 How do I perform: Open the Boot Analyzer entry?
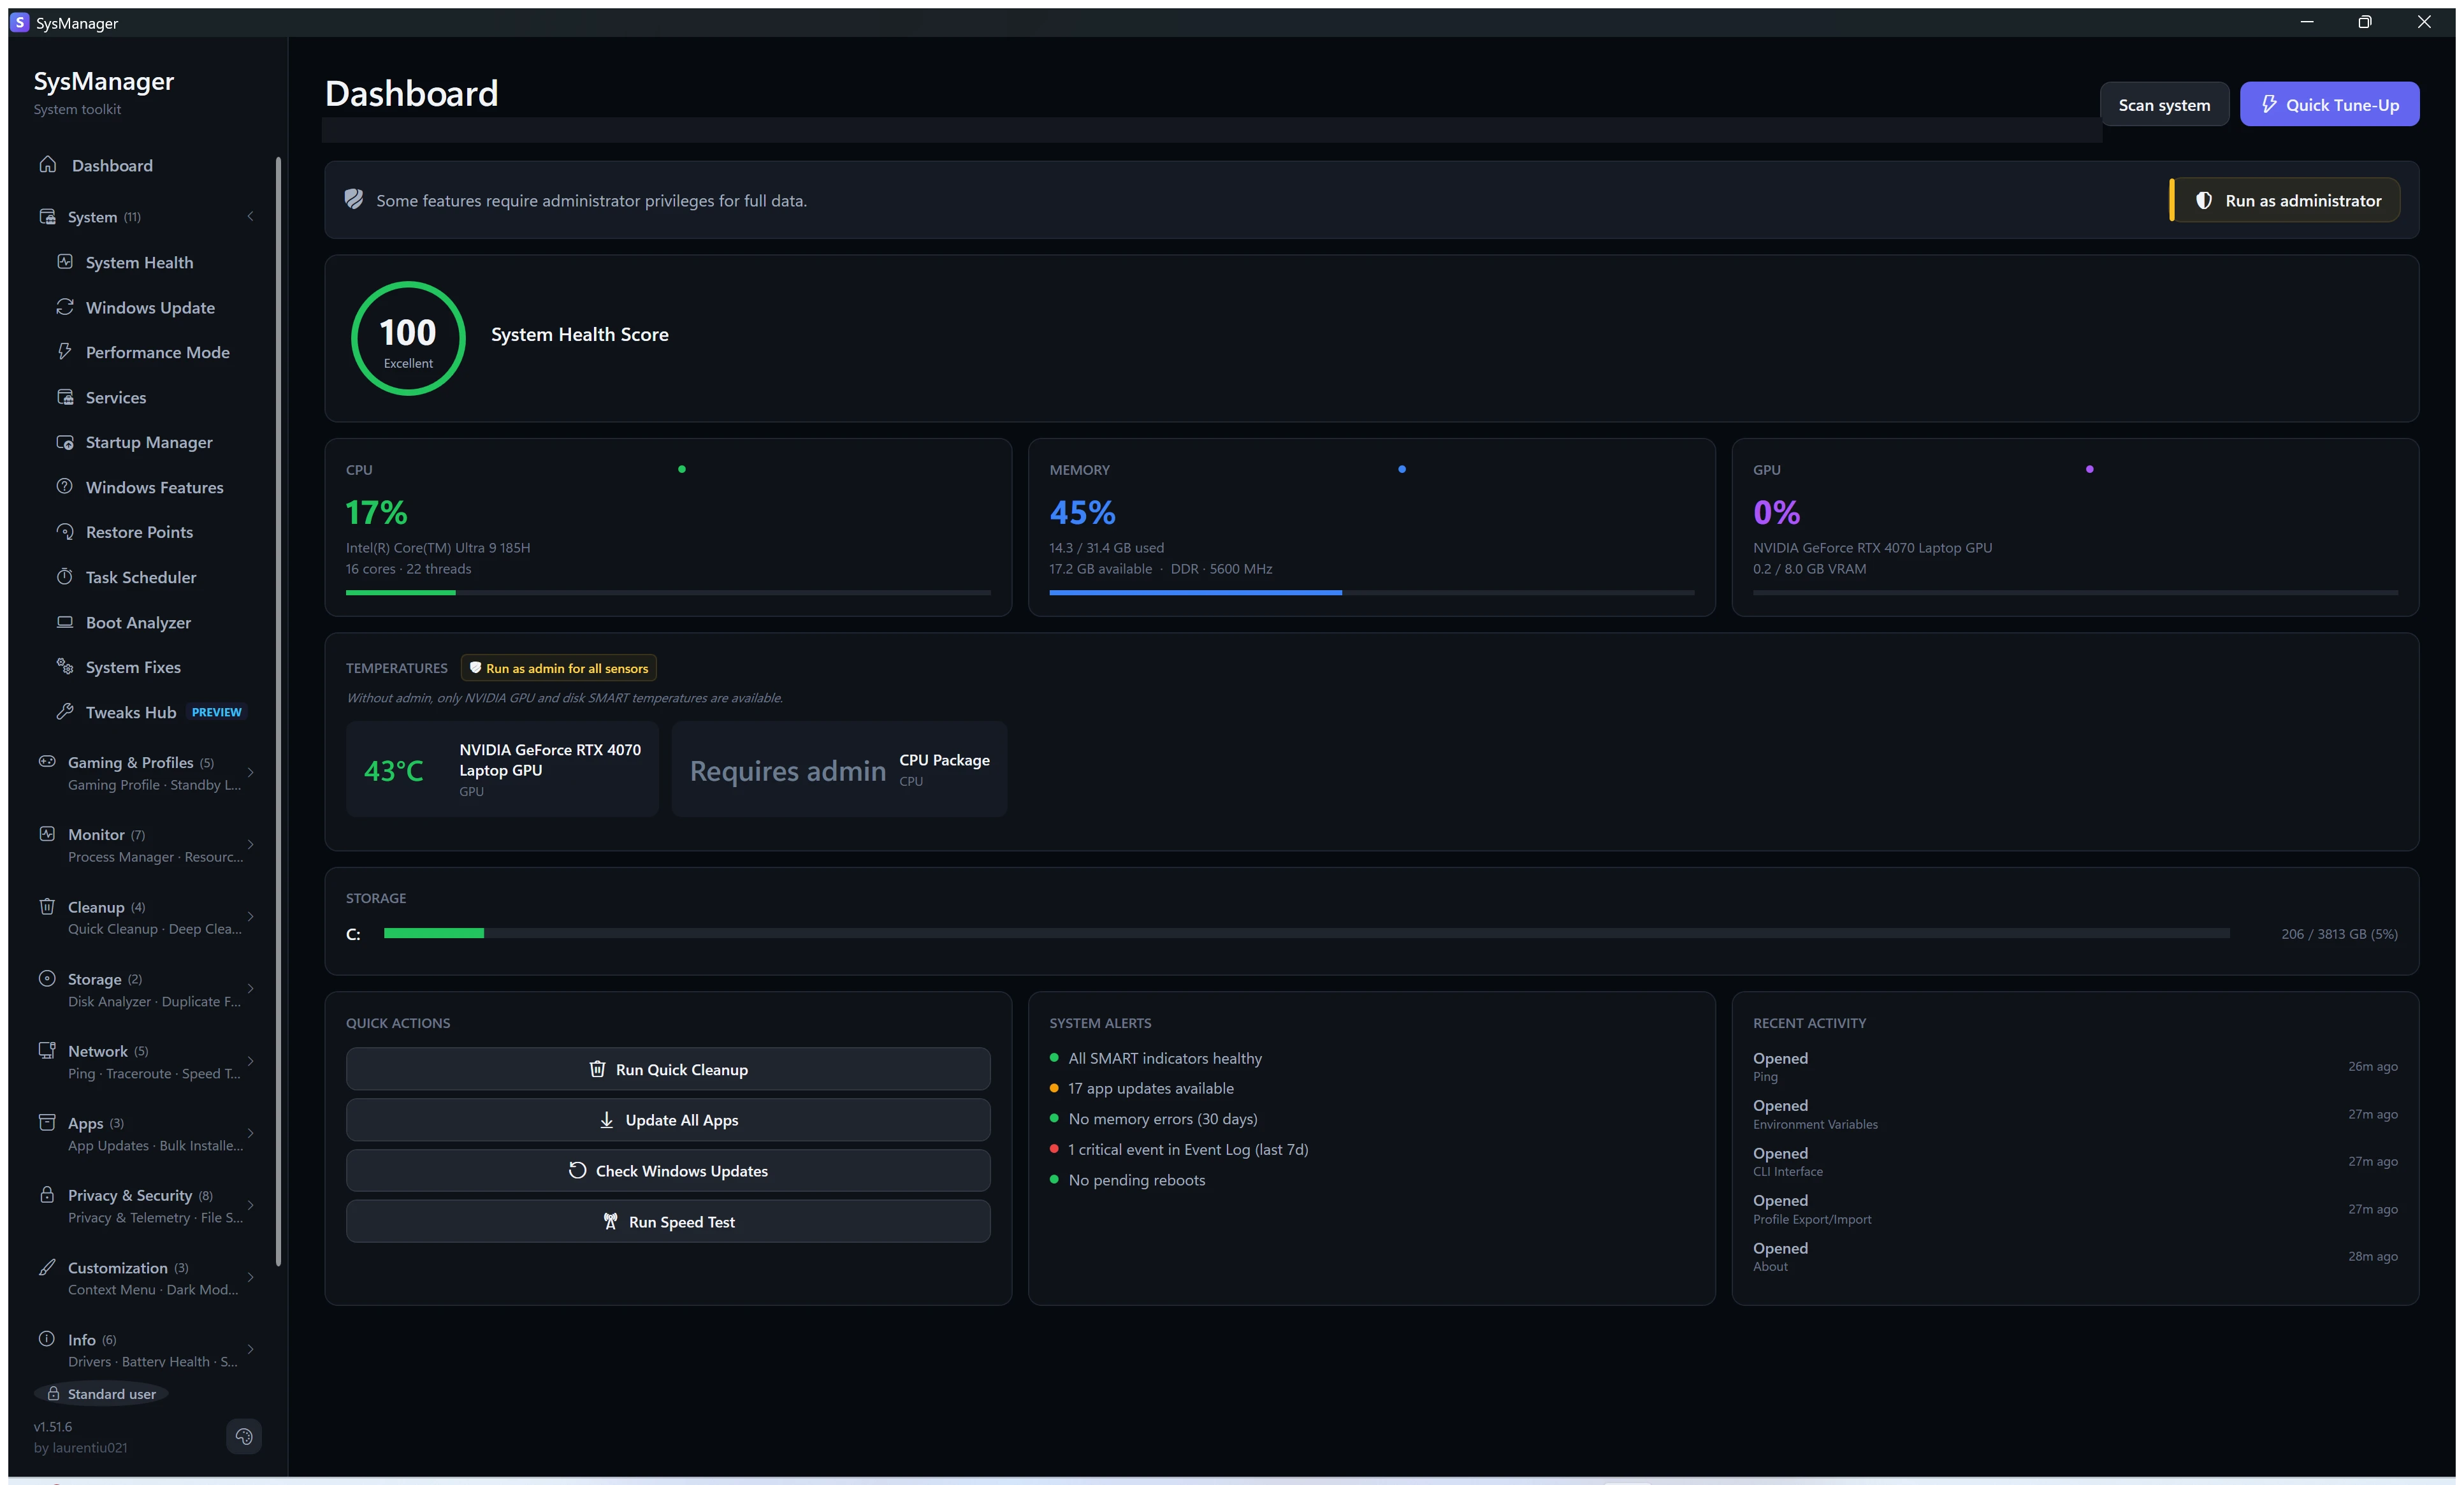(138, 622)
